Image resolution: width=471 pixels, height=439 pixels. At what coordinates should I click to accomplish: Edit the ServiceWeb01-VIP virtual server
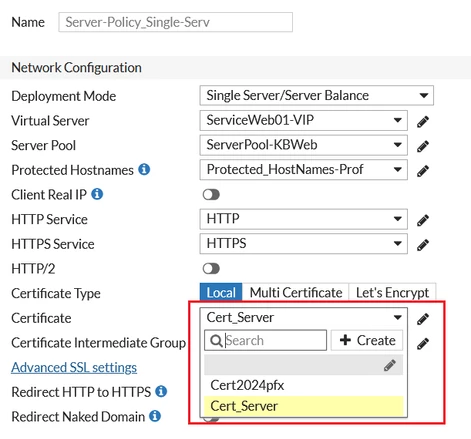(x=423, y=122)
